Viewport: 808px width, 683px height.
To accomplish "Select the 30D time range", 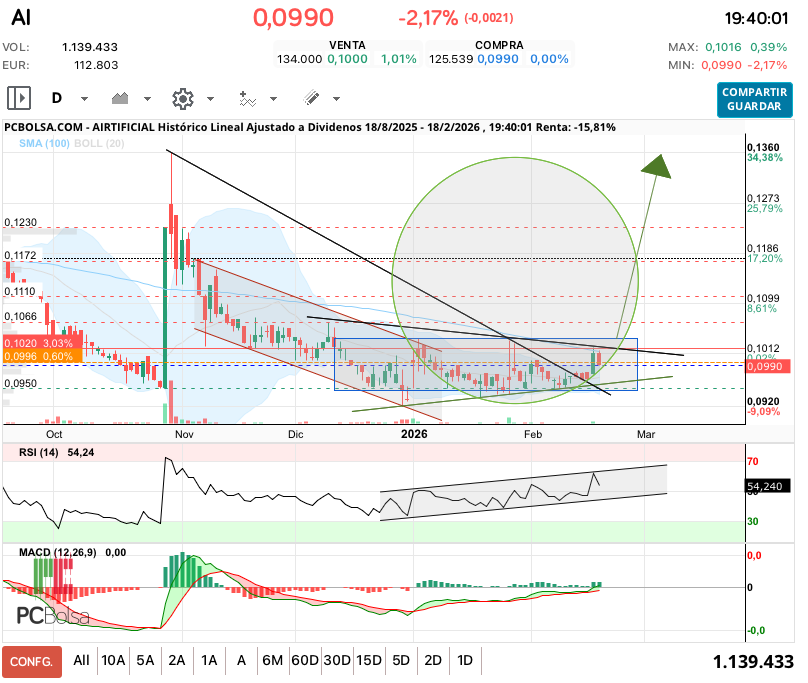I will point(337,660).
